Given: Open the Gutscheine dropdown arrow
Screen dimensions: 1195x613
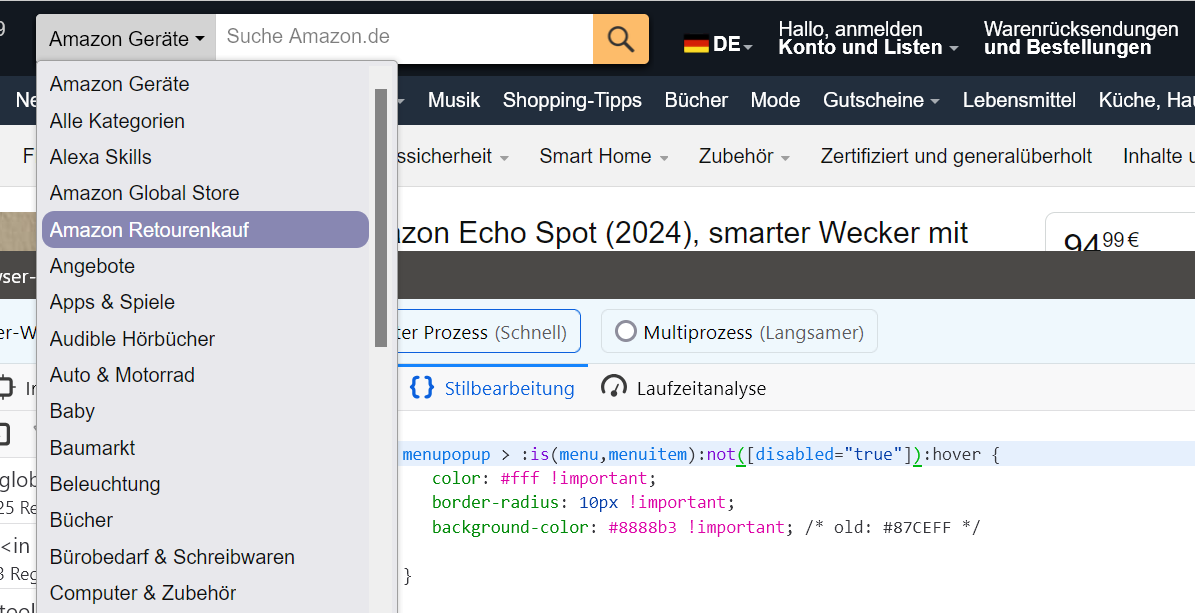Looking at the screenshot, I should point(935,101).
